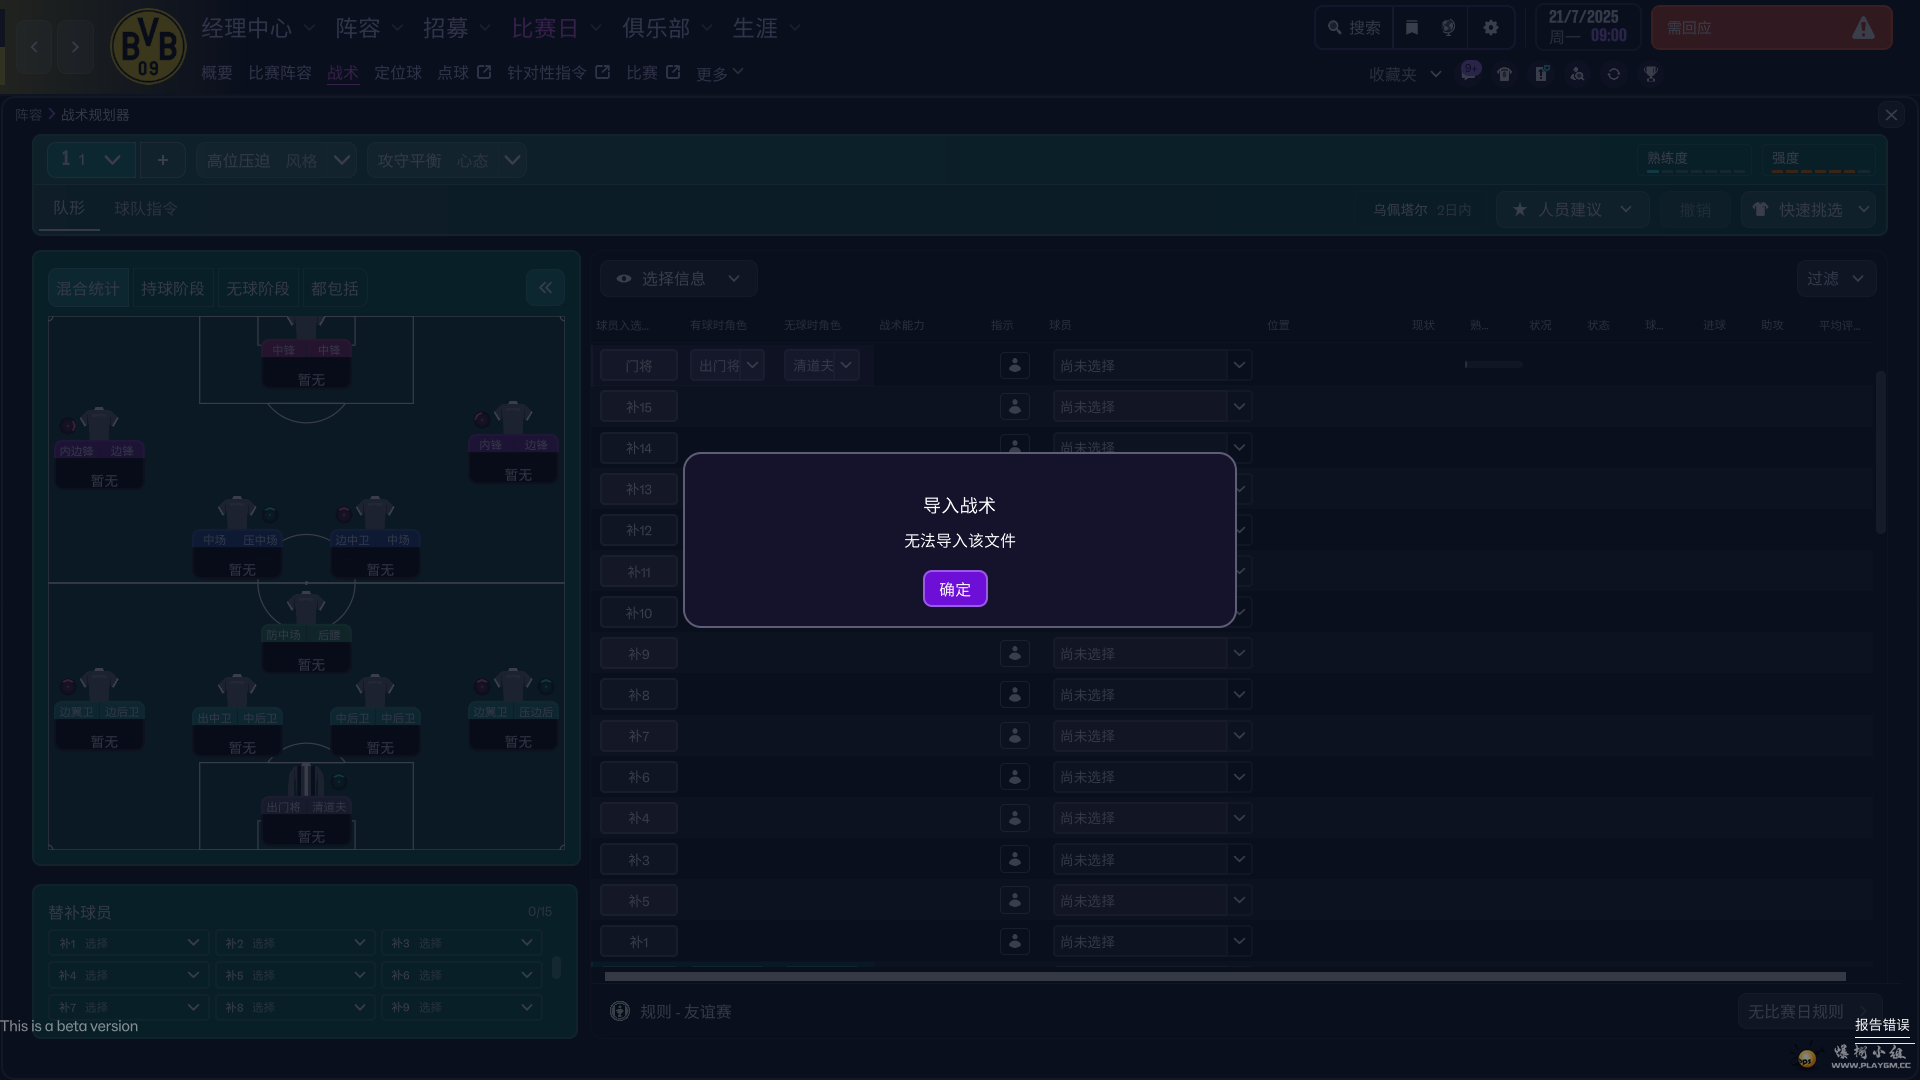The width and height of the screenshot is (1920, 1080).
Task: Open the messages icon with 9+ badge
Action: pos(1468,74)
